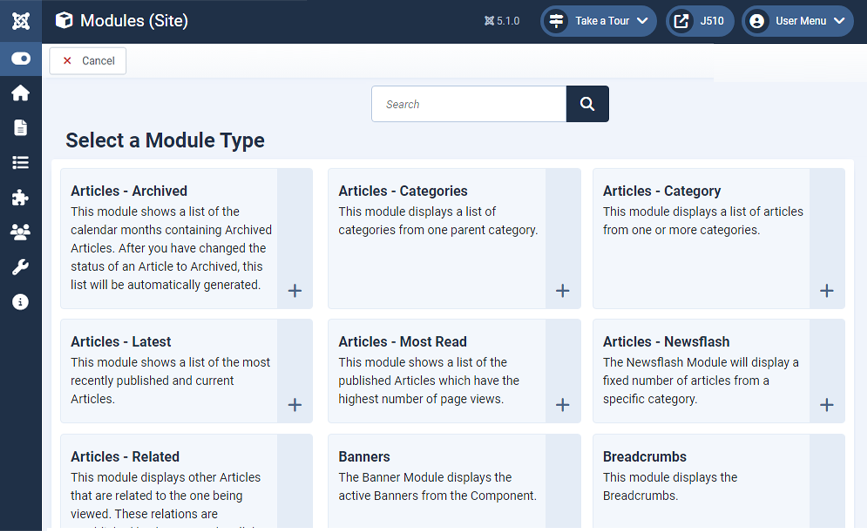Screen dimensions: 867x531
Task: Click the red X icon on Cancel
Action: pyautogui.click(x=67, y=61)
